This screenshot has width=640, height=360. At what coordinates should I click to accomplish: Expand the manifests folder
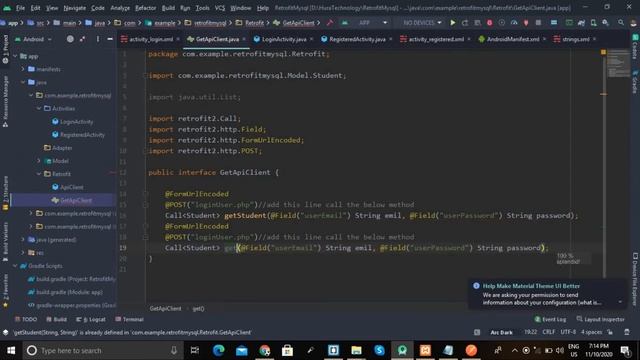[x=23, y=69]
